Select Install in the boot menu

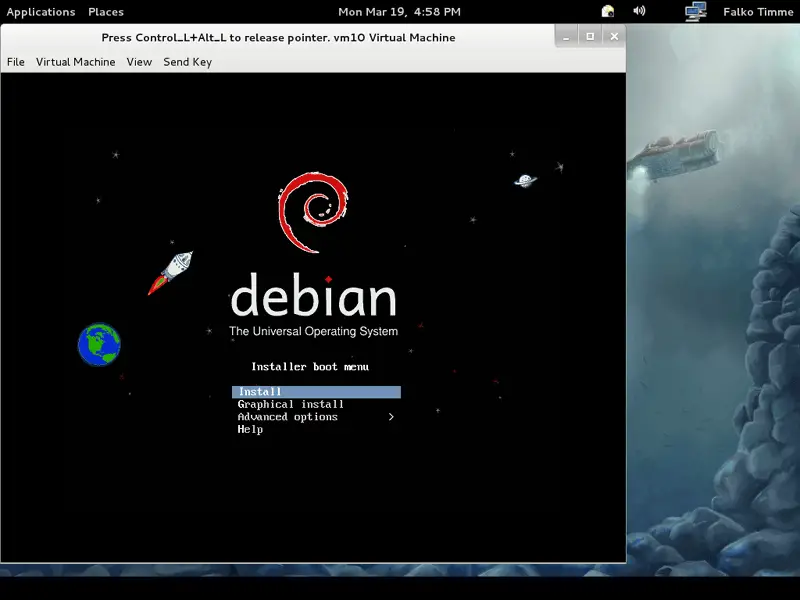(316, 392)
